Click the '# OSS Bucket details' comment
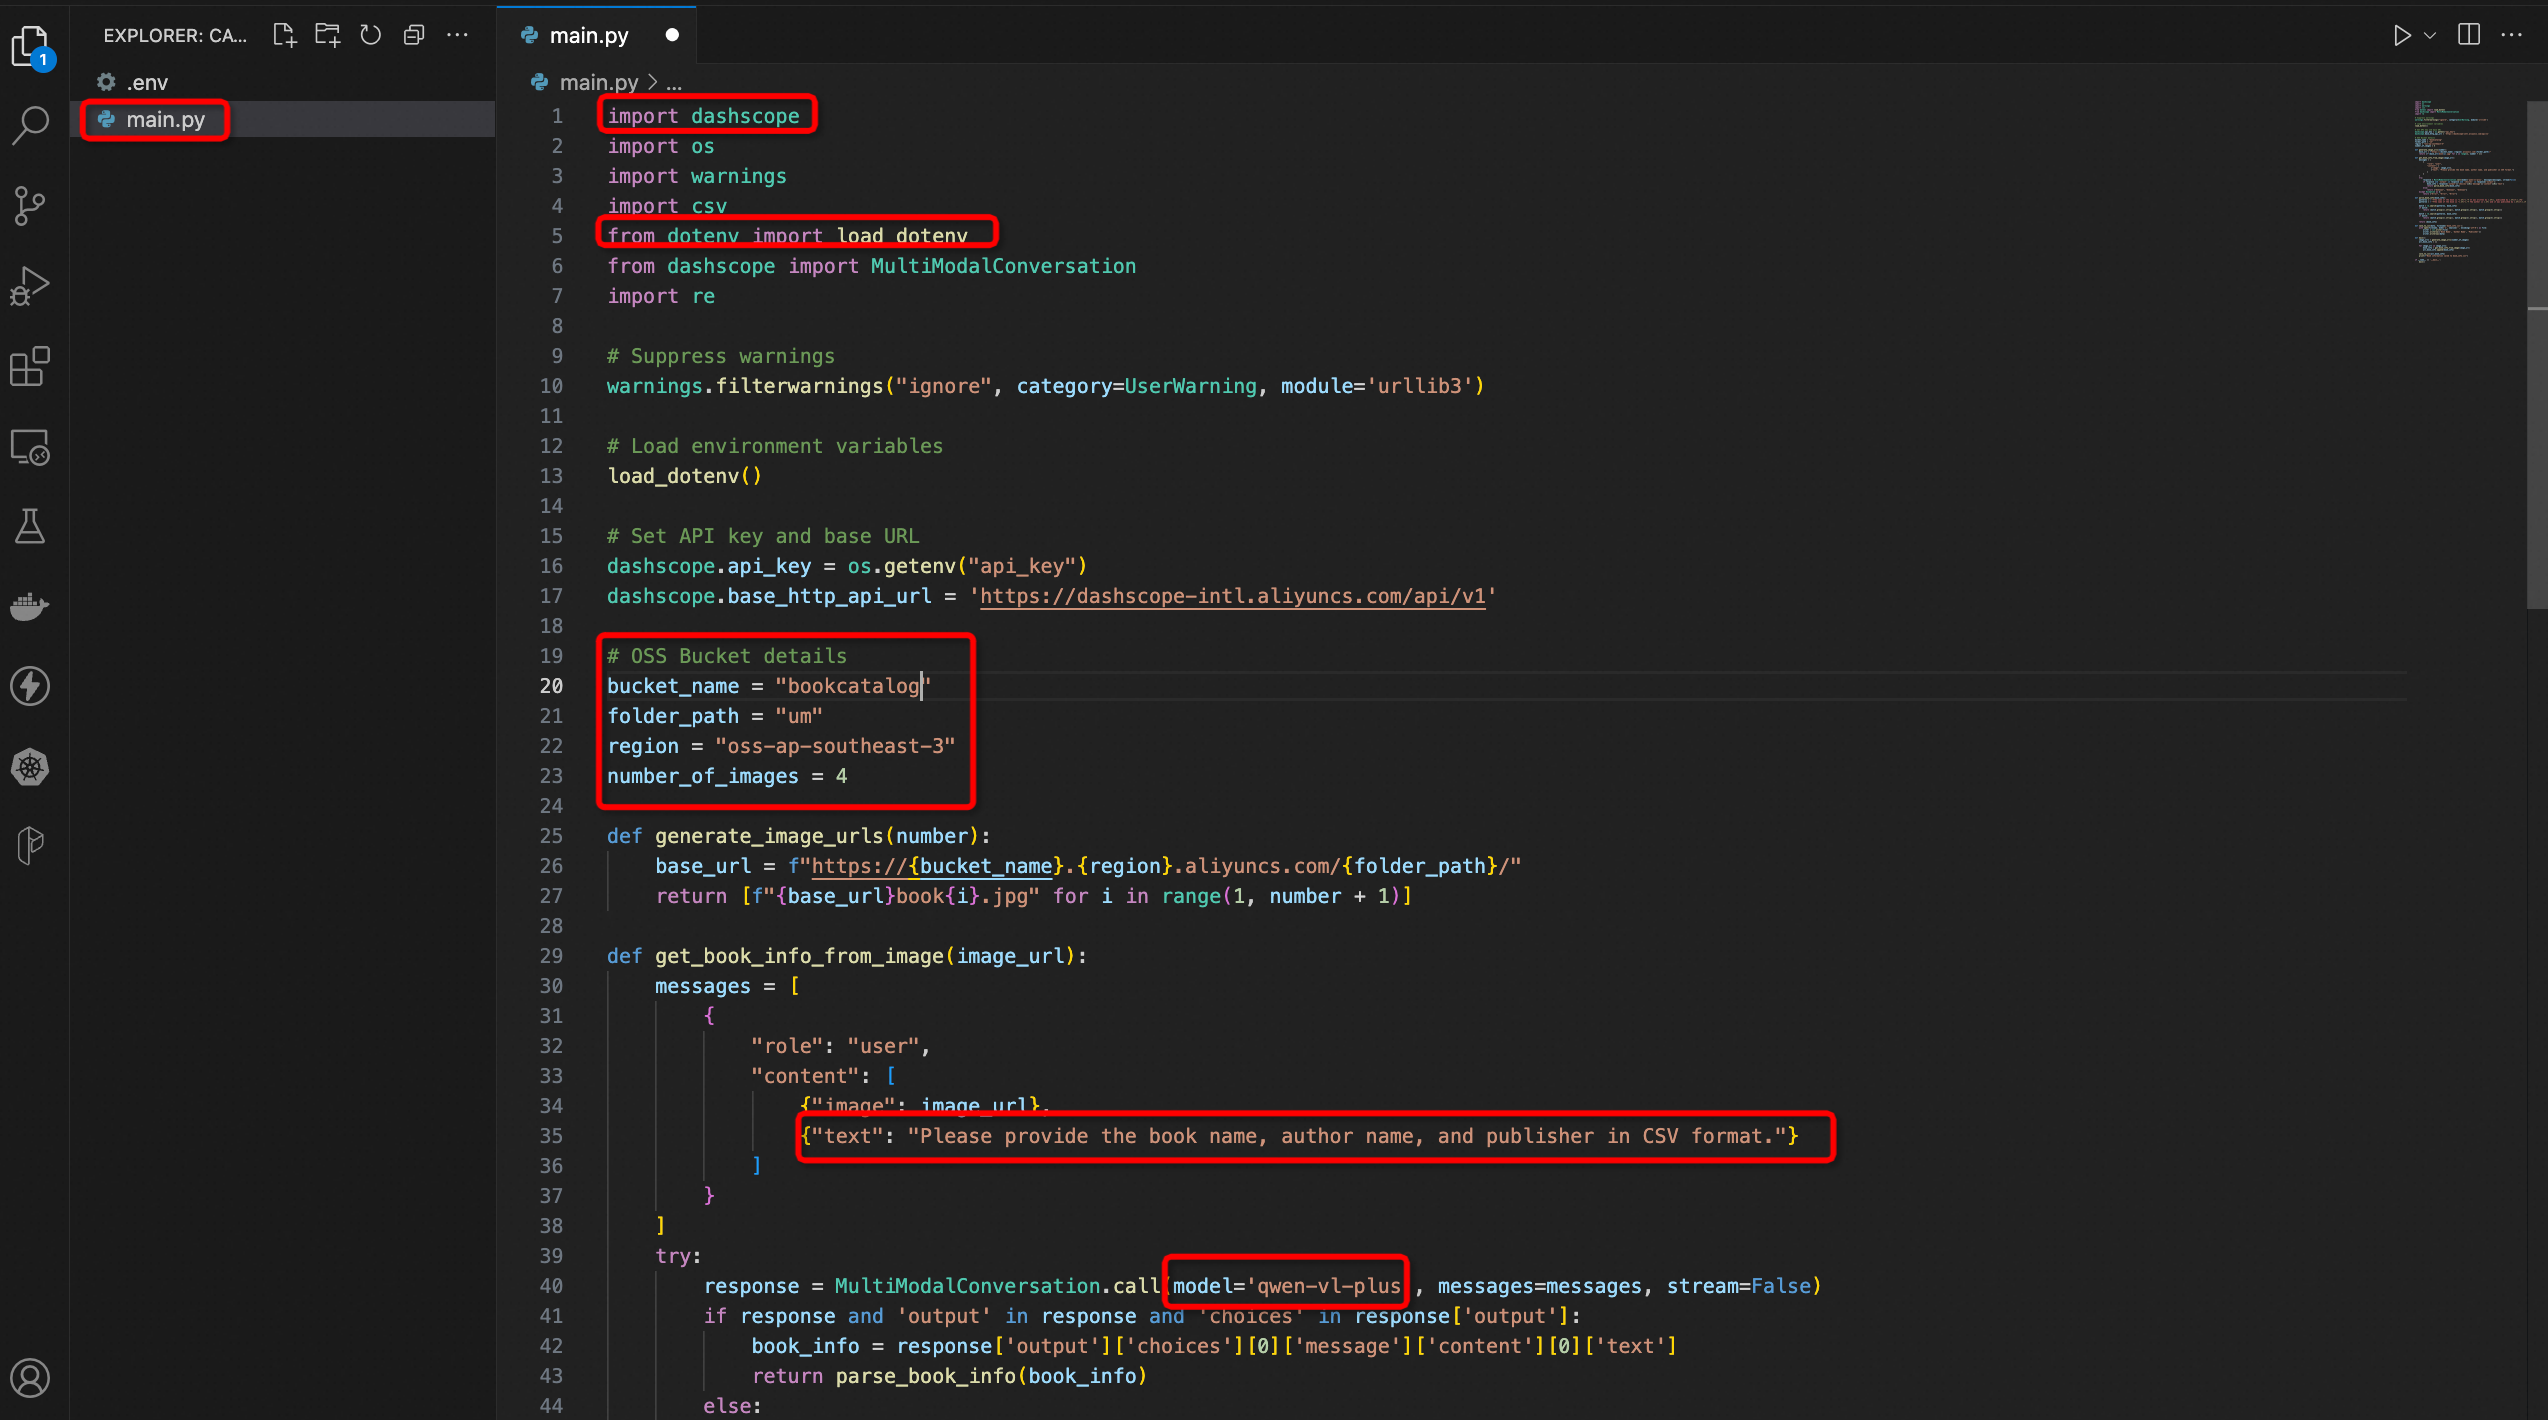 pos(727,656)
